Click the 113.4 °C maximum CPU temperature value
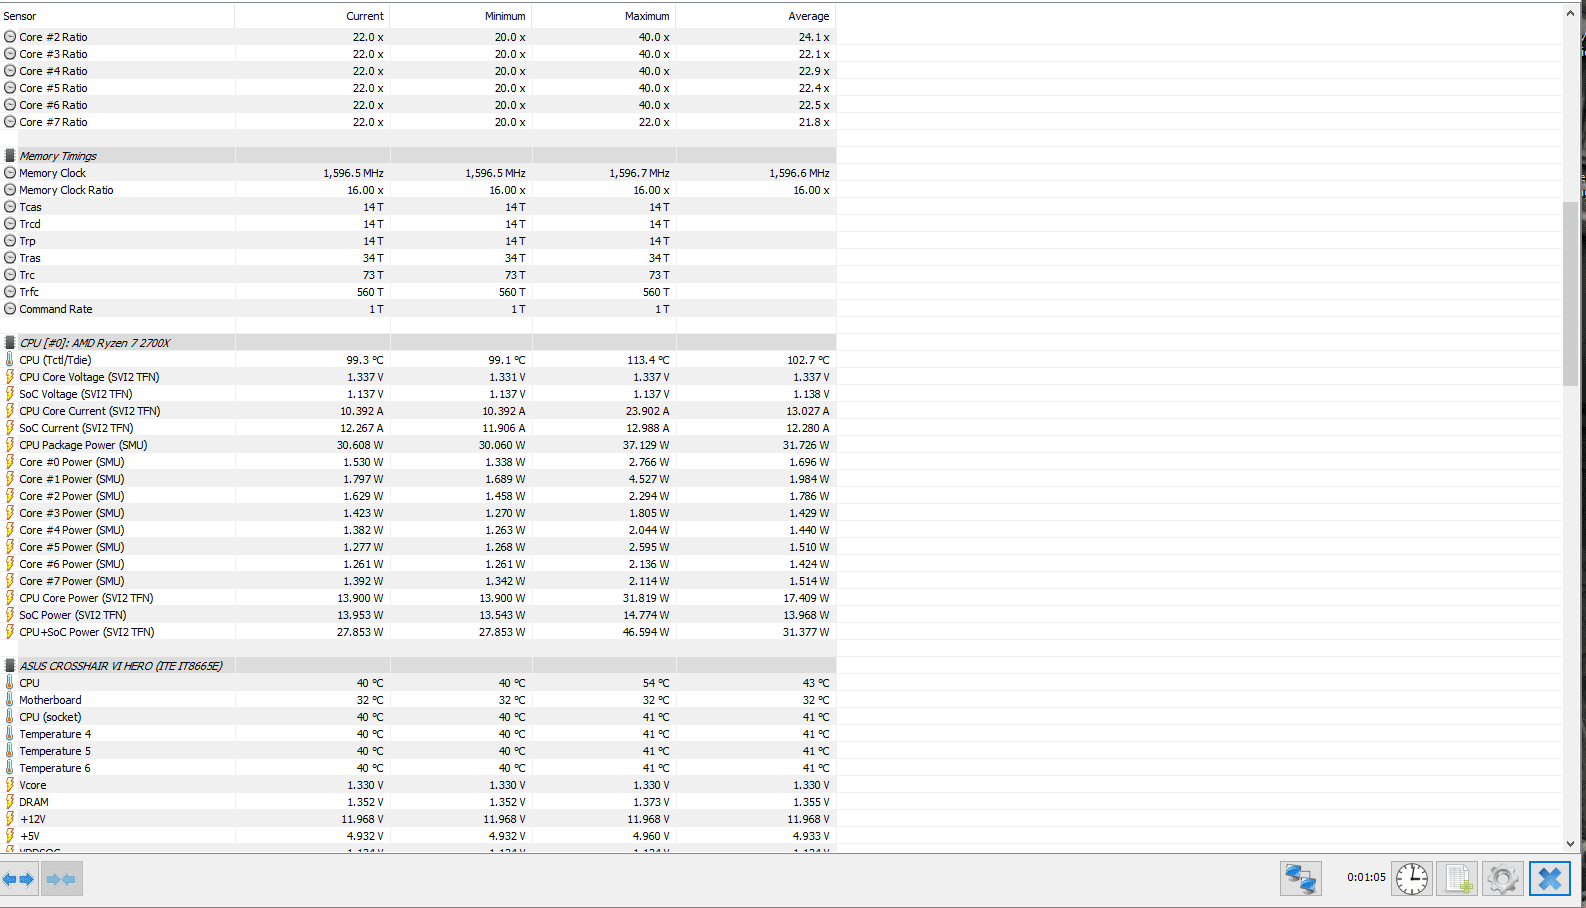This screenshot has width=1586, height=908. click(x=648, y=360)
